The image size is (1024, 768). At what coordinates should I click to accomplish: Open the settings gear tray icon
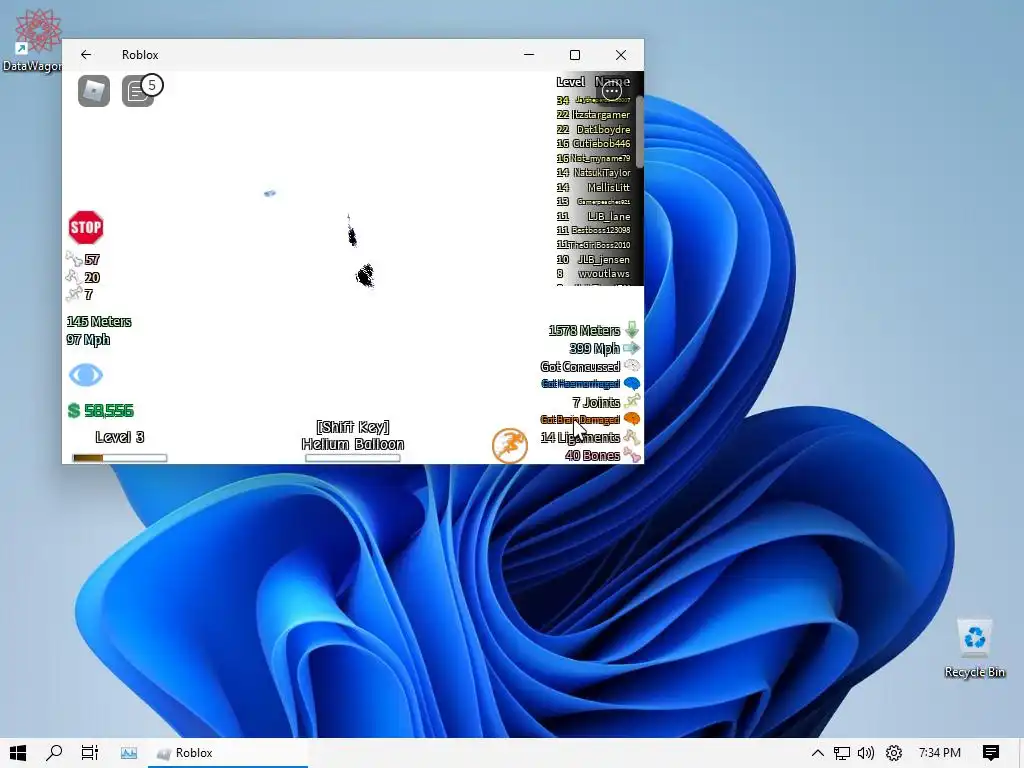coord(893,753)
